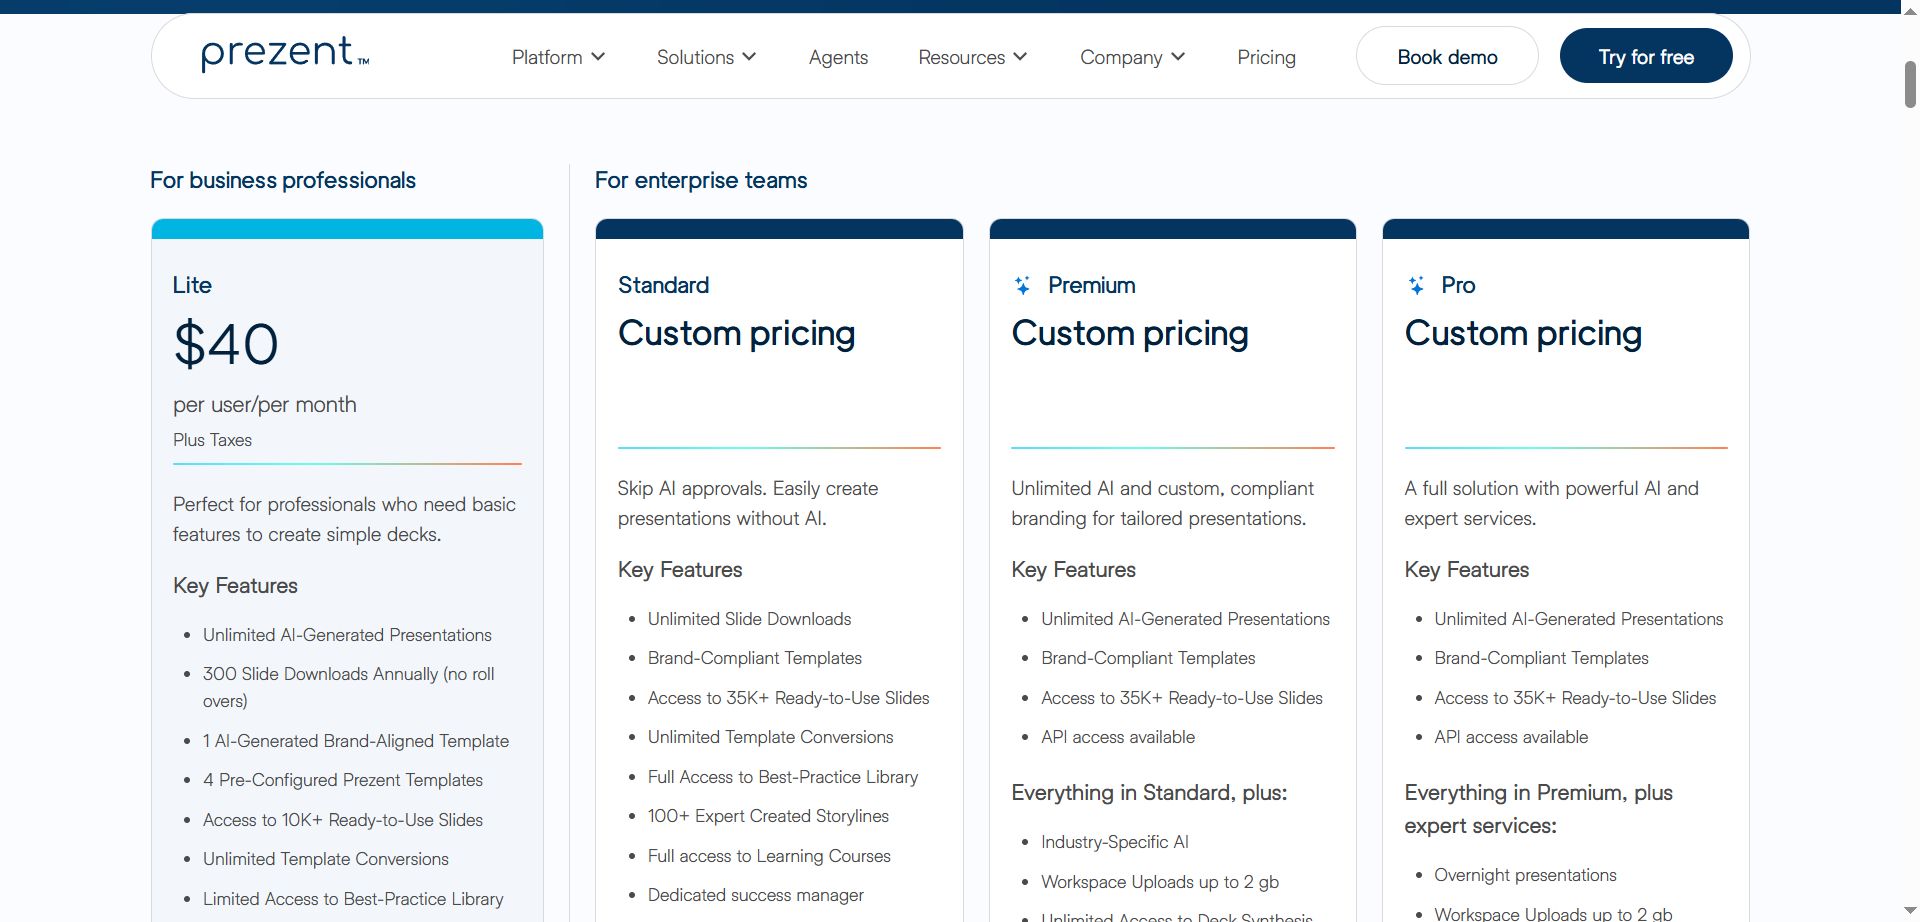Click the 'For business professionals' heading

click(283, 180)
